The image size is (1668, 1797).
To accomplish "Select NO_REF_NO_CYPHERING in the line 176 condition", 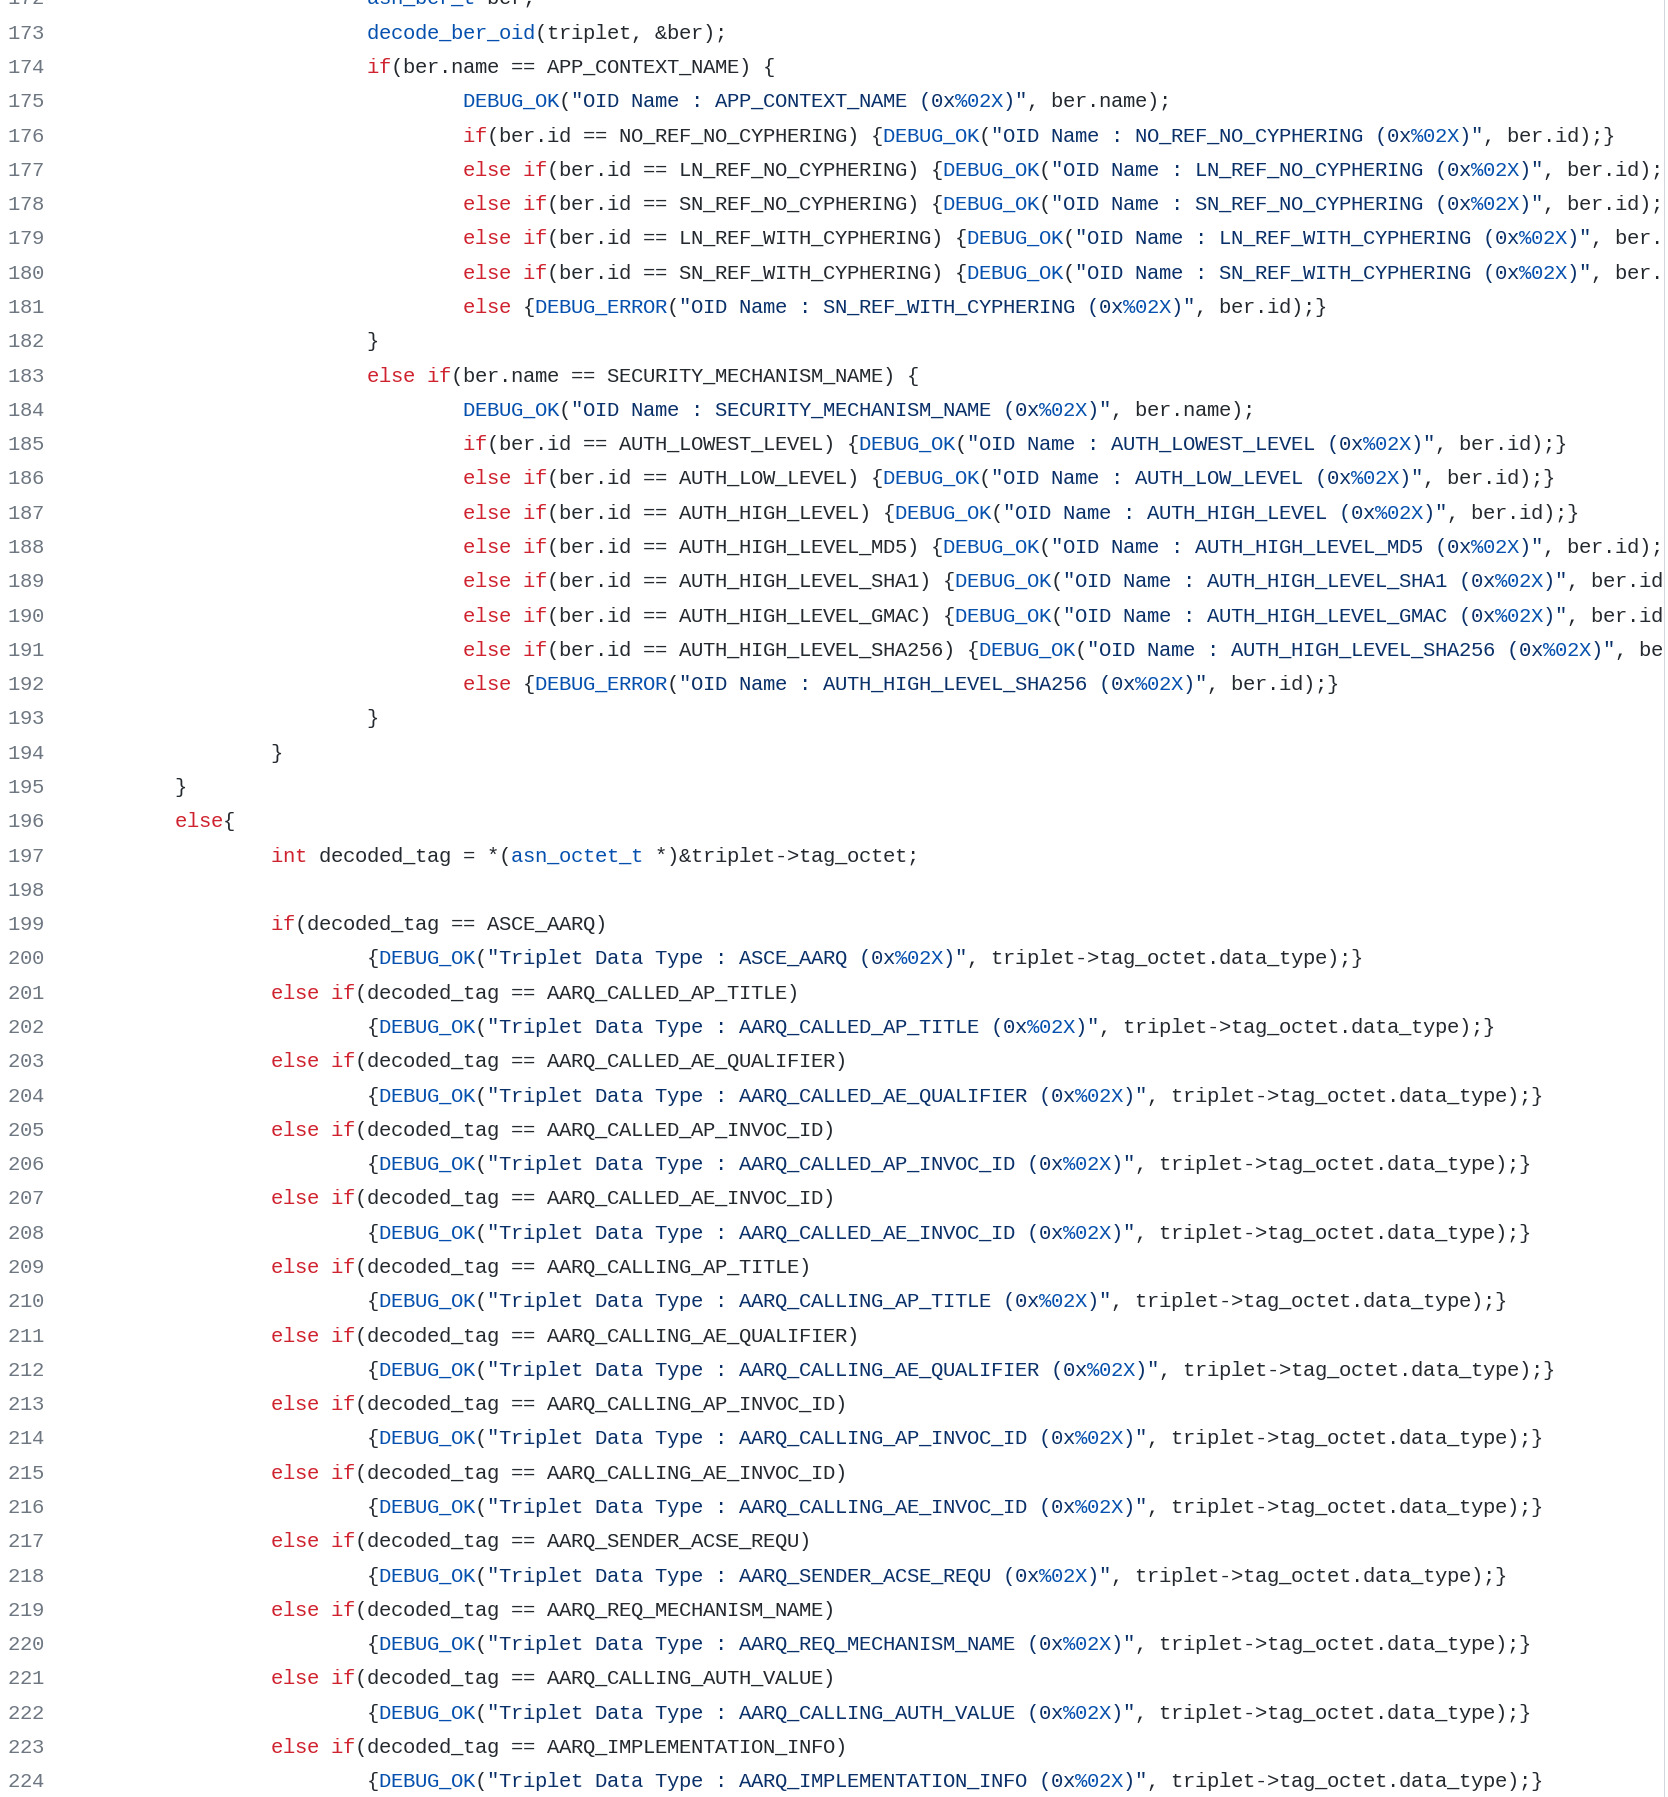I will point(733,136).
